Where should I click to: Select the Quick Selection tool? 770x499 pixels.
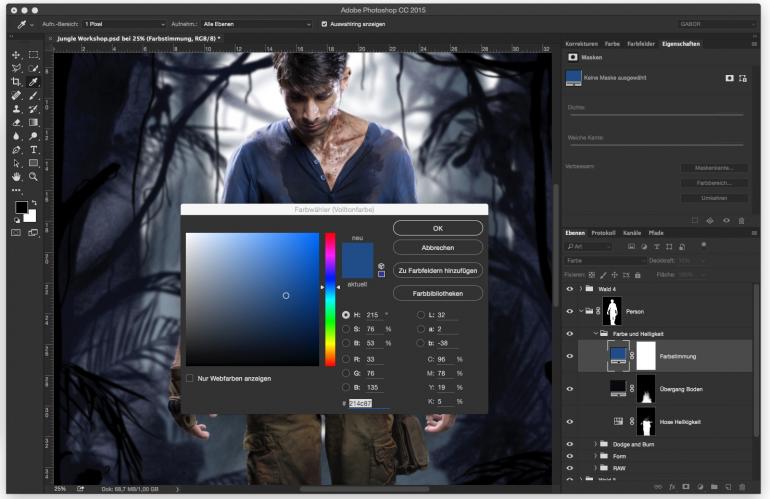point(33,68)
